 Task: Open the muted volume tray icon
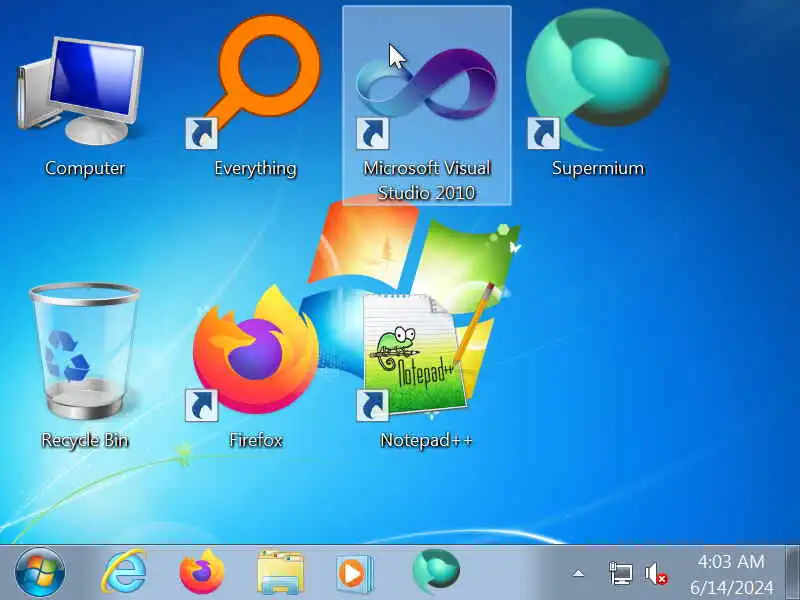[656, 573]
